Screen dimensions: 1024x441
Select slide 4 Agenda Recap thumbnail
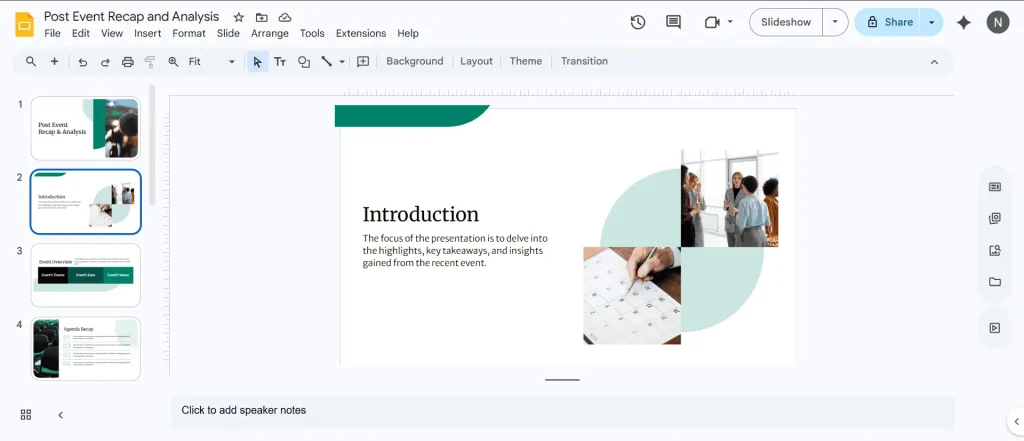(86, 348)
